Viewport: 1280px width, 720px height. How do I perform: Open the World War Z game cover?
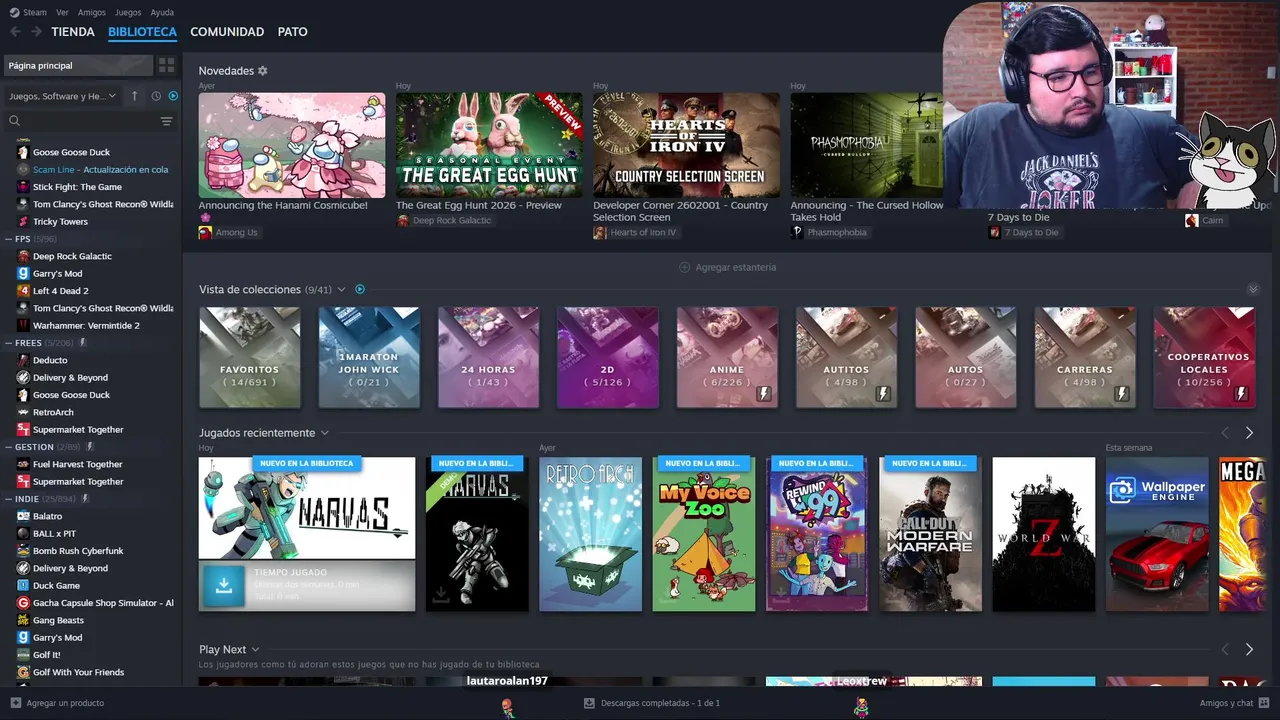pyautogui.click(x=1044, y=534)
